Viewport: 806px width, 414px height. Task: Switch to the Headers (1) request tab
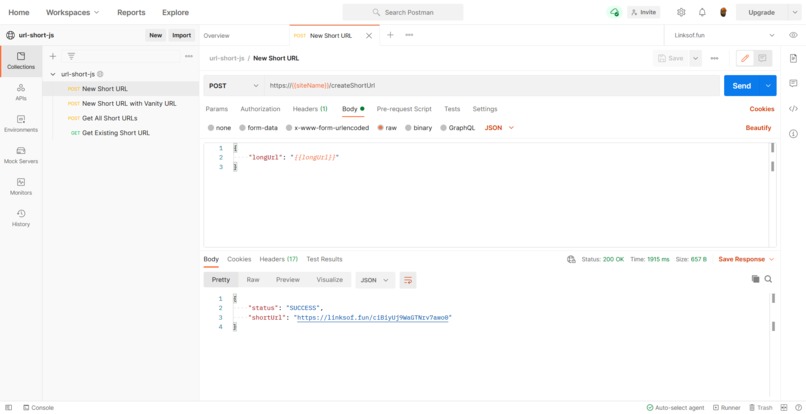[x=310, y=109]
